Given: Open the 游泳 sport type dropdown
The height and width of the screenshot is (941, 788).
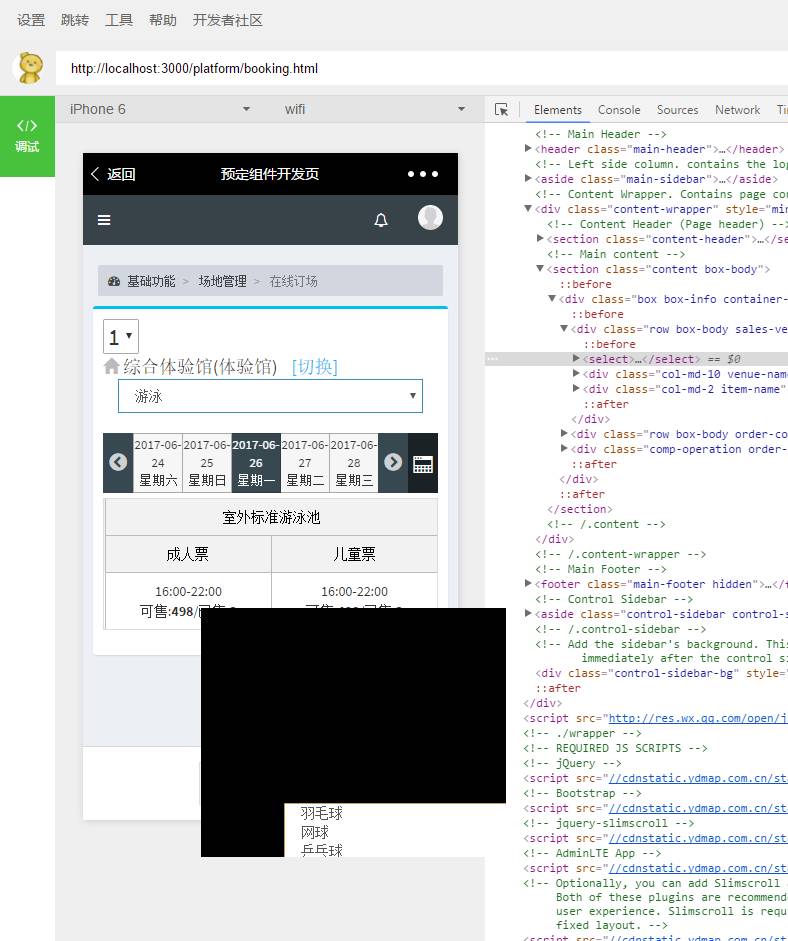Looking at the screenshot, I should tap(270, 396).
